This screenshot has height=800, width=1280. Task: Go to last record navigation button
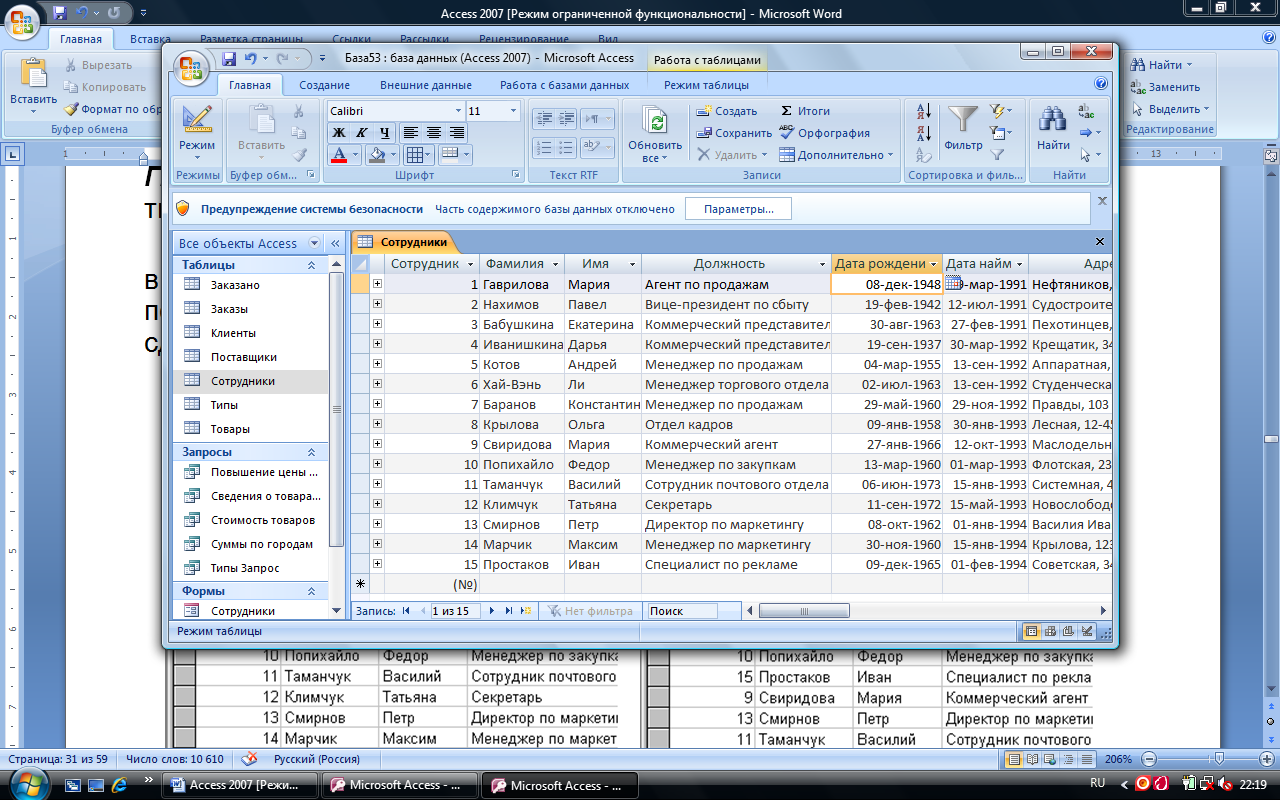pyautogui.click(x=508, y=610)
